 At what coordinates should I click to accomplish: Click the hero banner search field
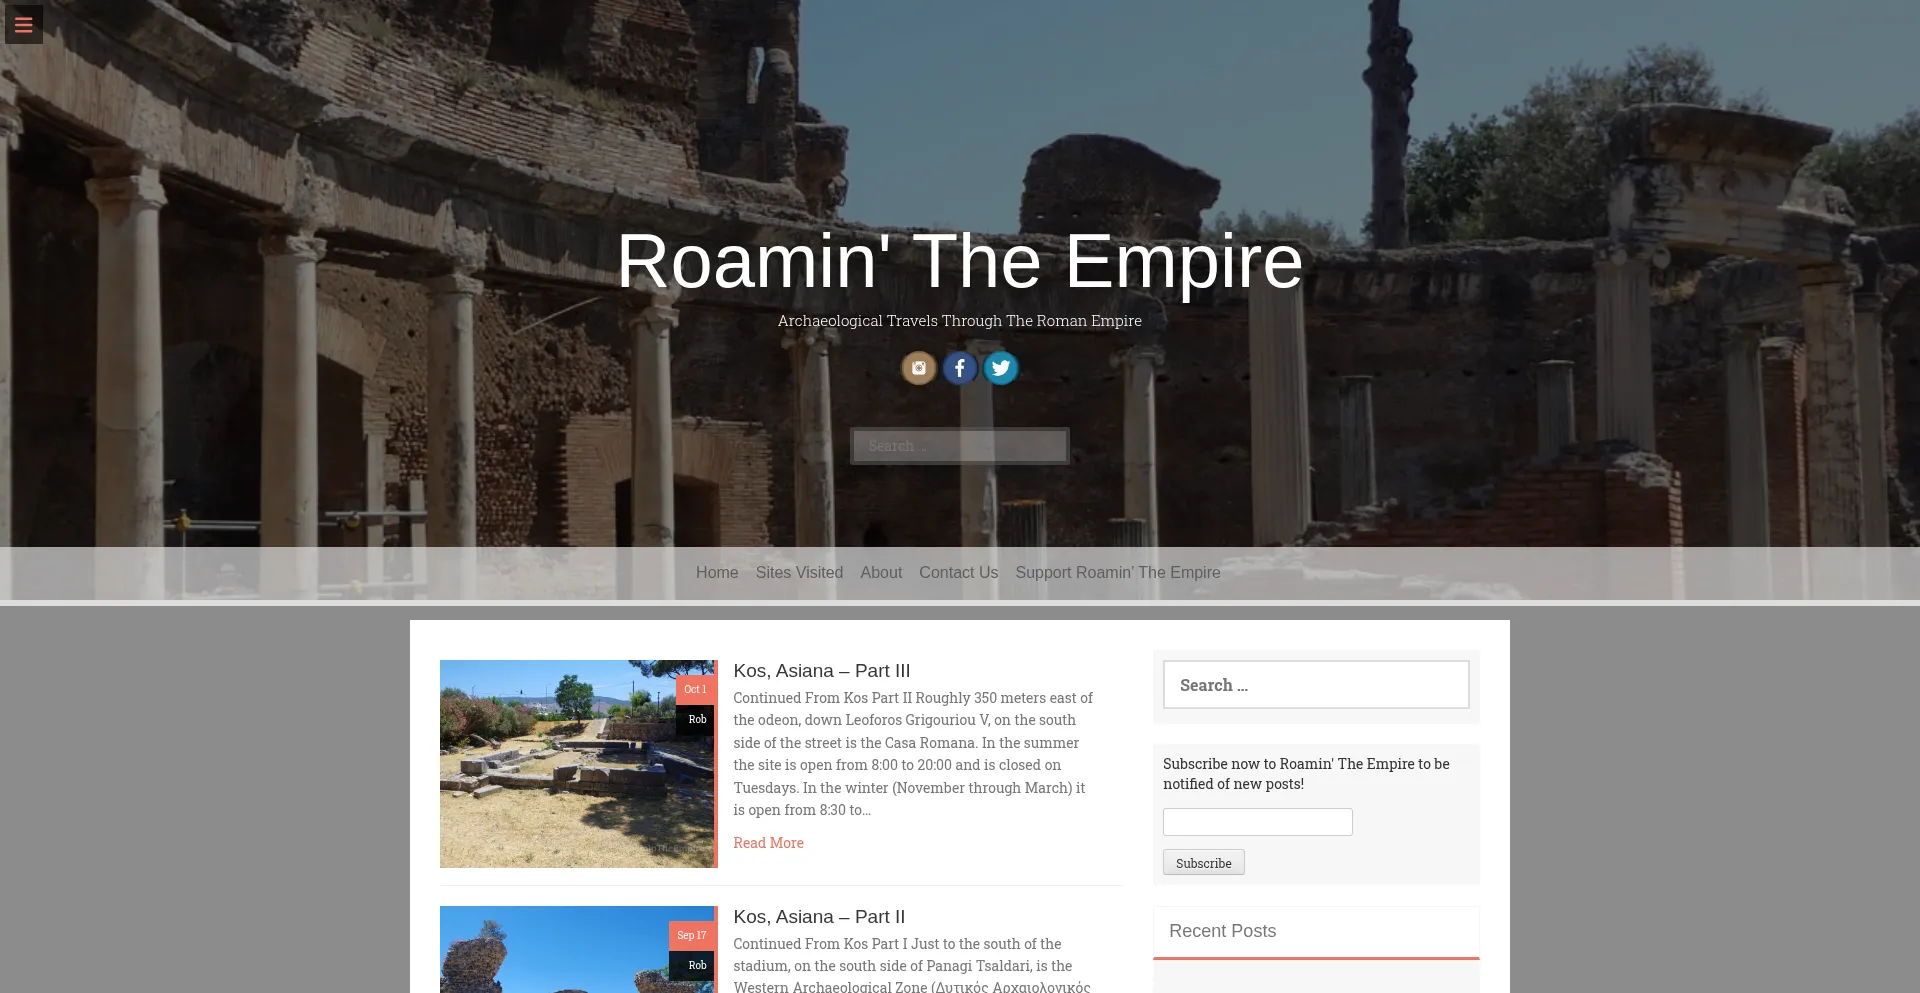(x=959, y=446)
